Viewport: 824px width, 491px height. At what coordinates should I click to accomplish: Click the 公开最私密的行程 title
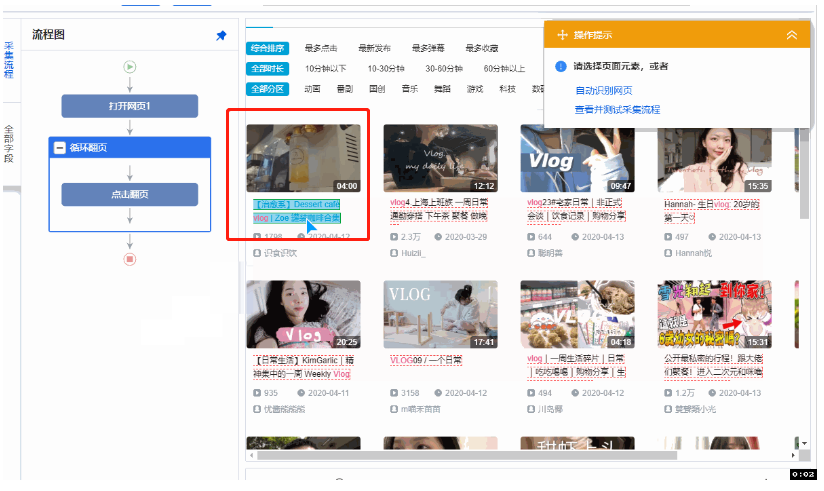[x=713, y=365]
